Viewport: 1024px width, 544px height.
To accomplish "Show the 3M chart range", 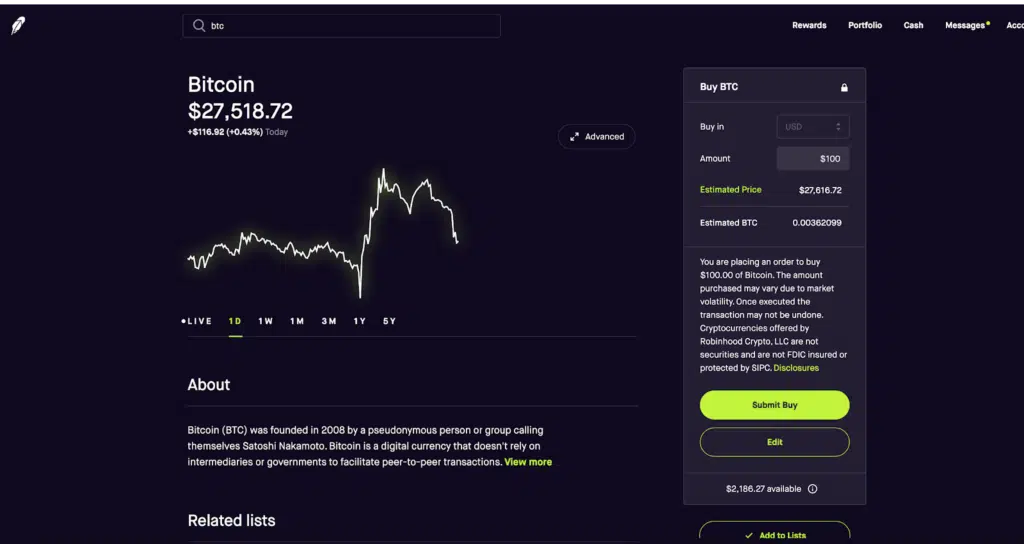I will point(329,321).
